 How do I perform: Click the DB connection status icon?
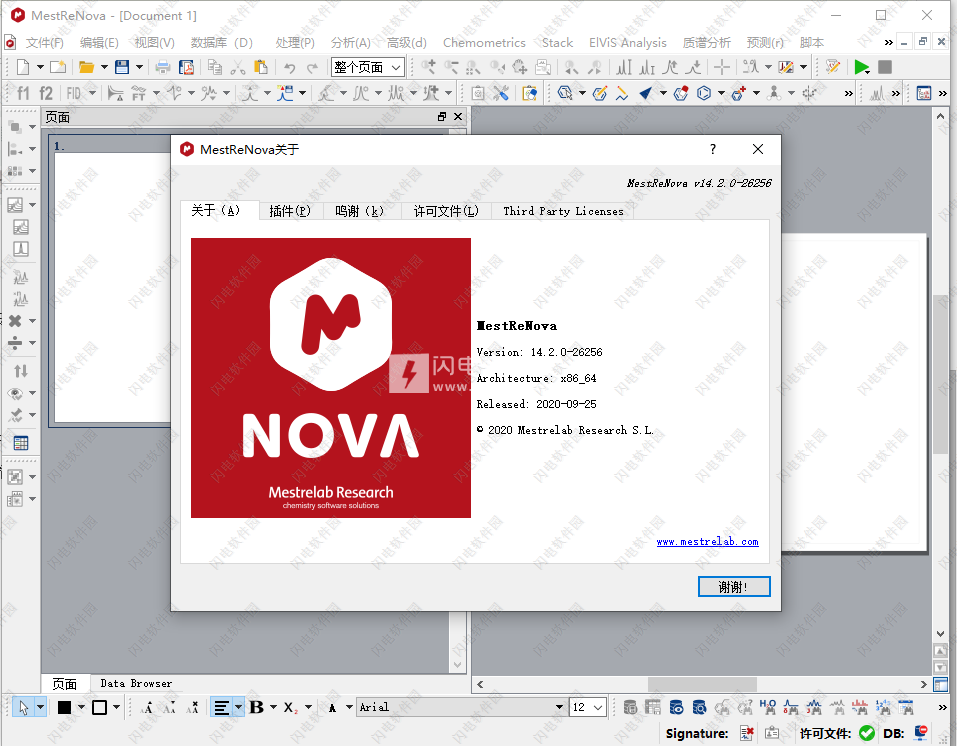tap(920, 733)
